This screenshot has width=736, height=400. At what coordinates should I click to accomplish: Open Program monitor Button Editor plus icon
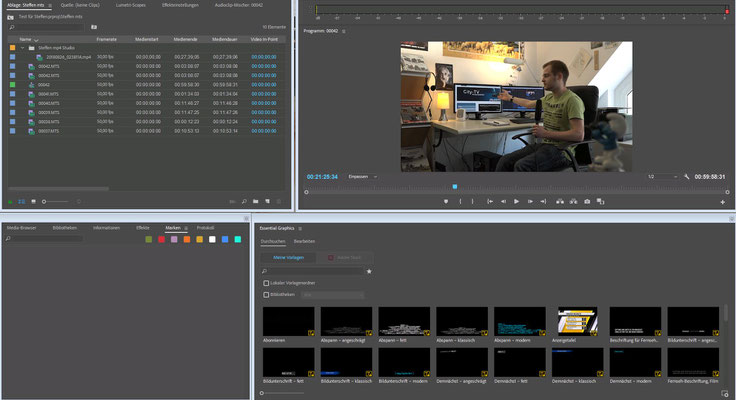(x=722, y=202)
